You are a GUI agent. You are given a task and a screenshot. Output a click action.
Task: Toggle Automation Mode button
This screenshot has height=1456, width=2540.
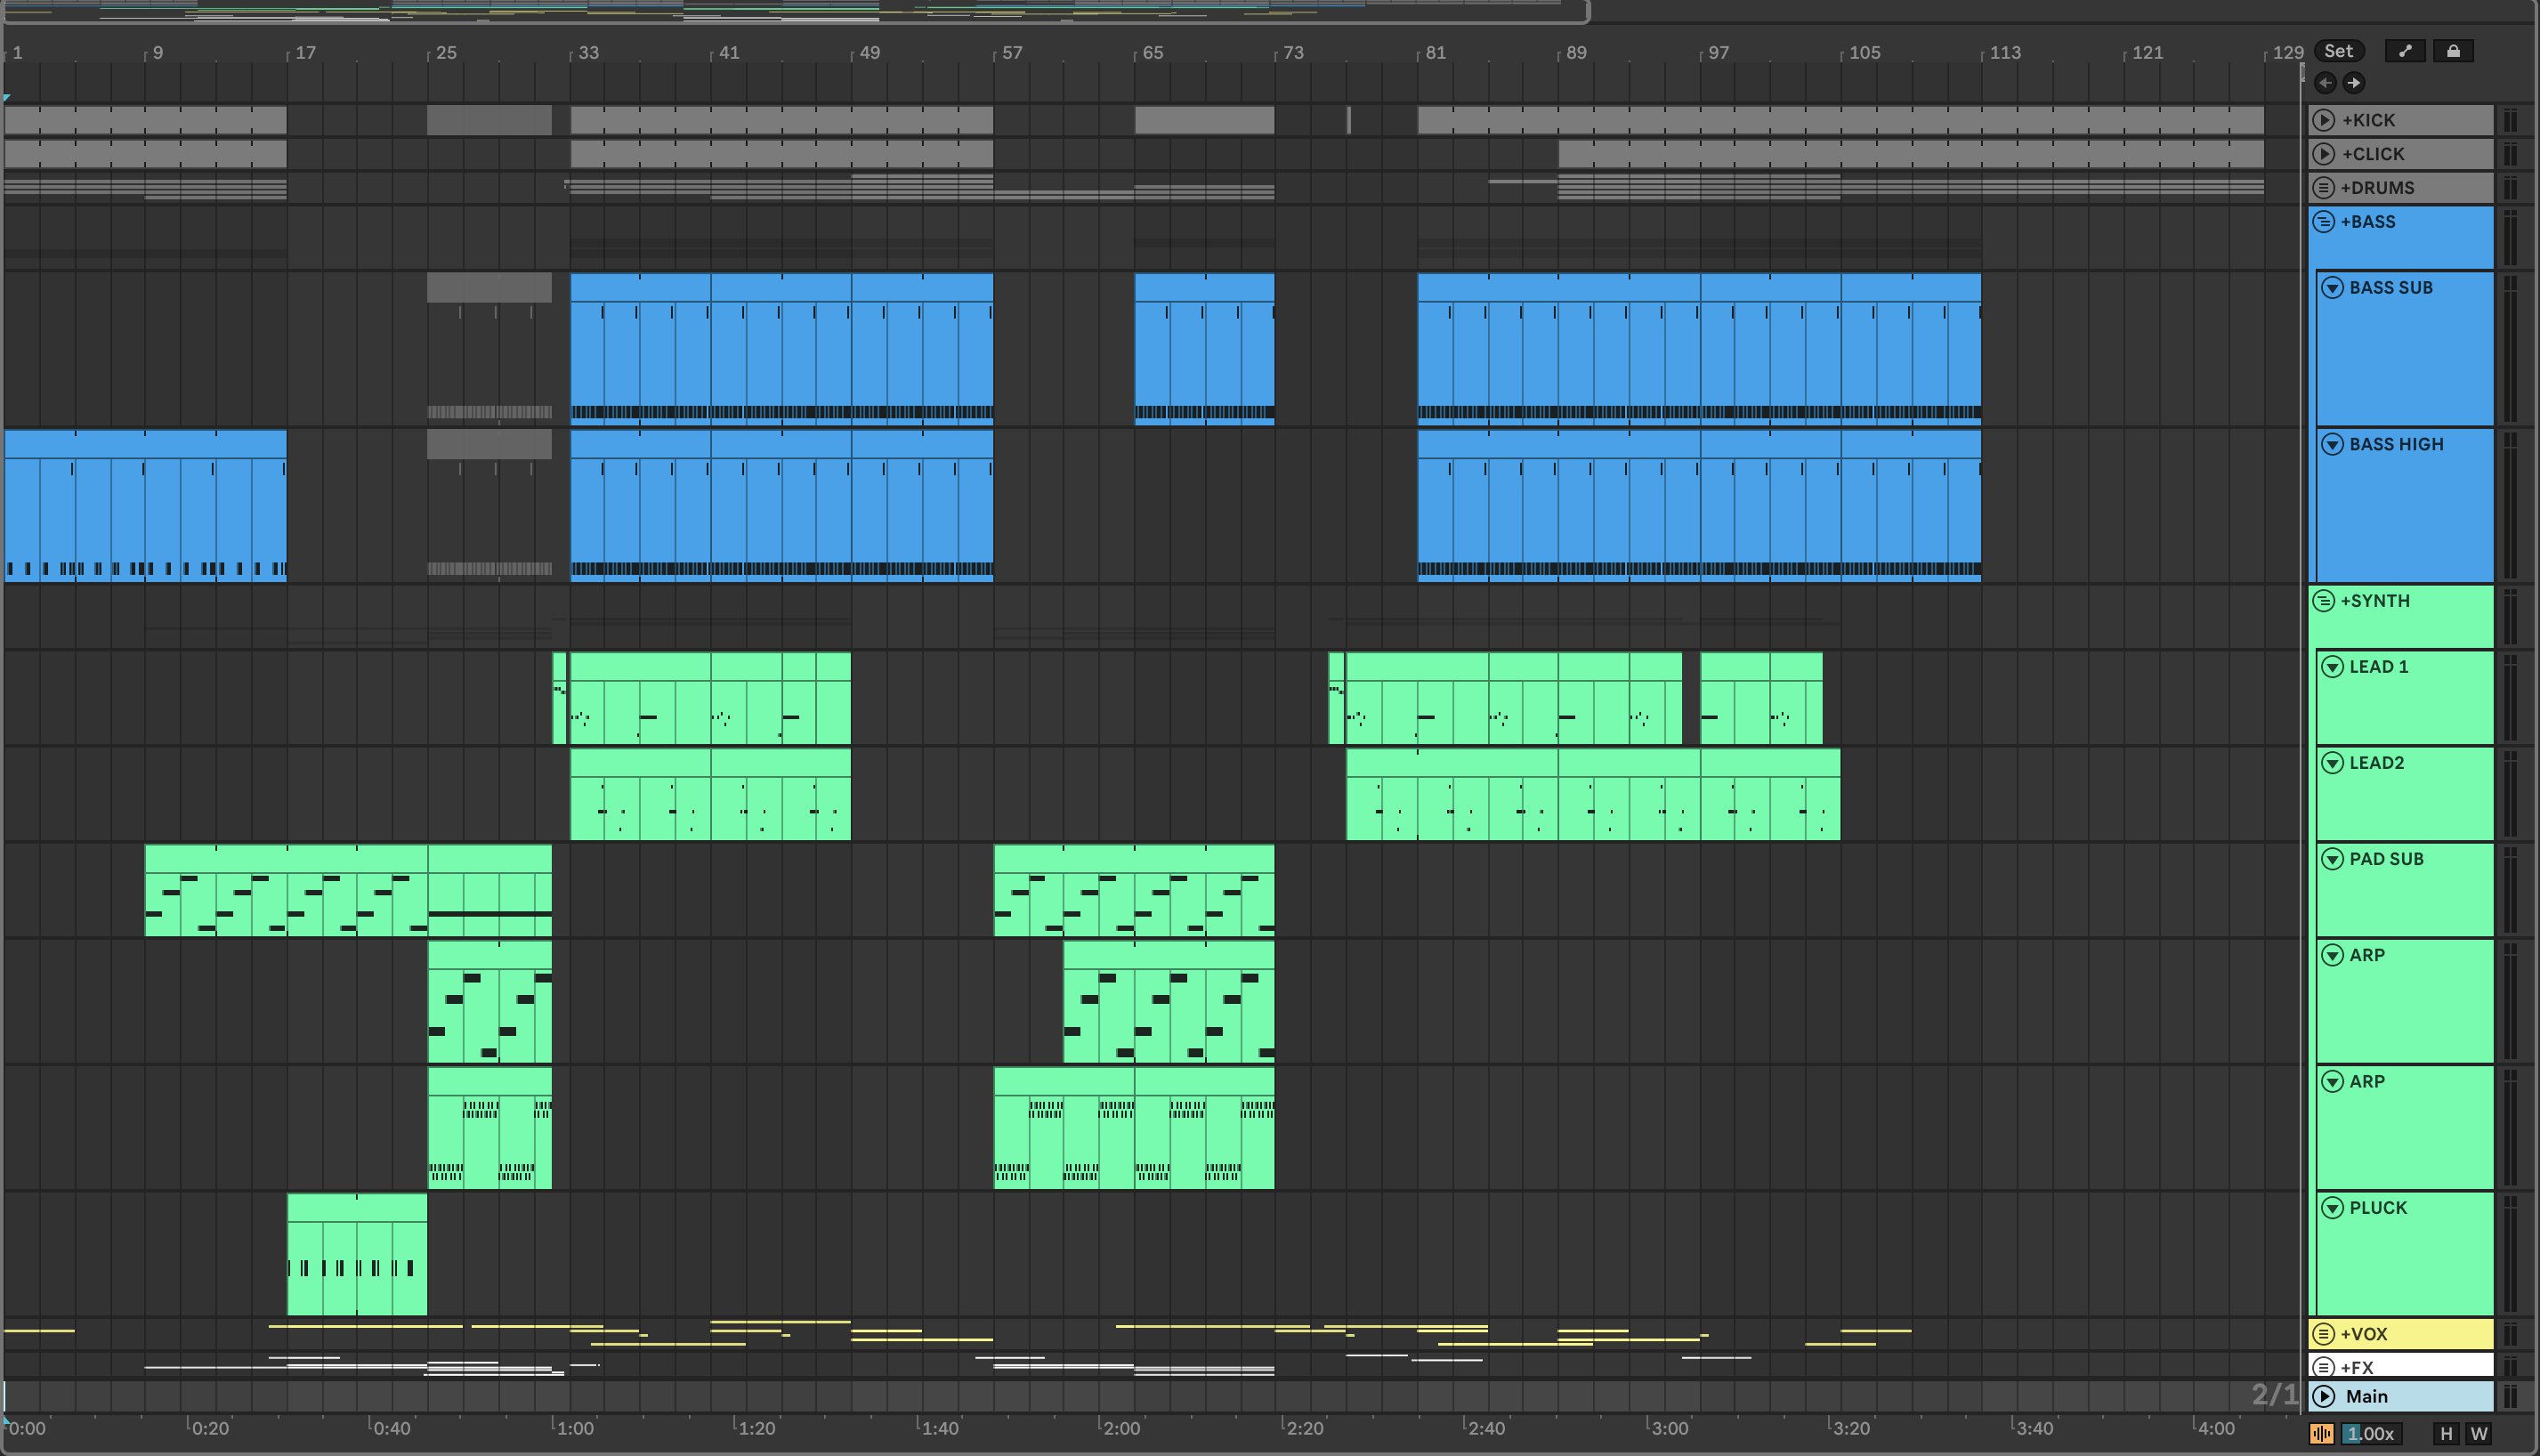2405,51
